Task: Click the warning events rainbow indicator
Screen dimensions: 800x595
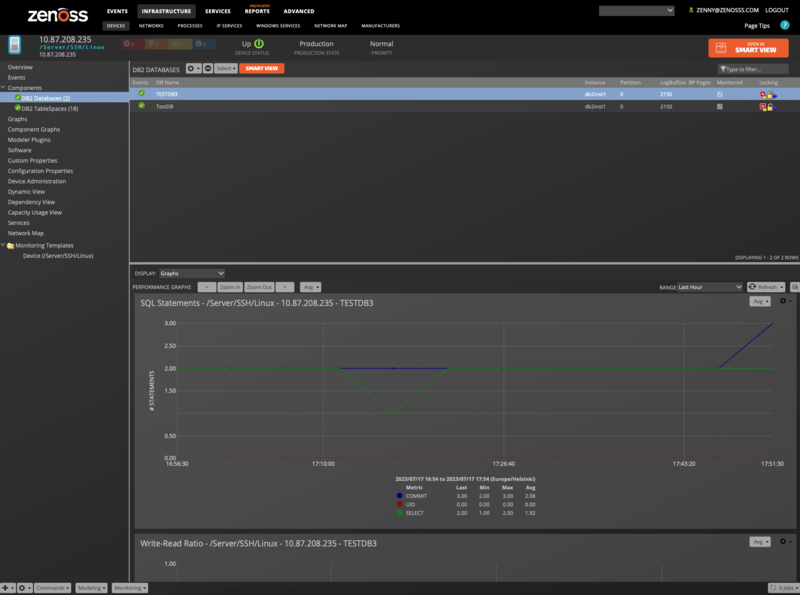Action: (x=180, y=44)
